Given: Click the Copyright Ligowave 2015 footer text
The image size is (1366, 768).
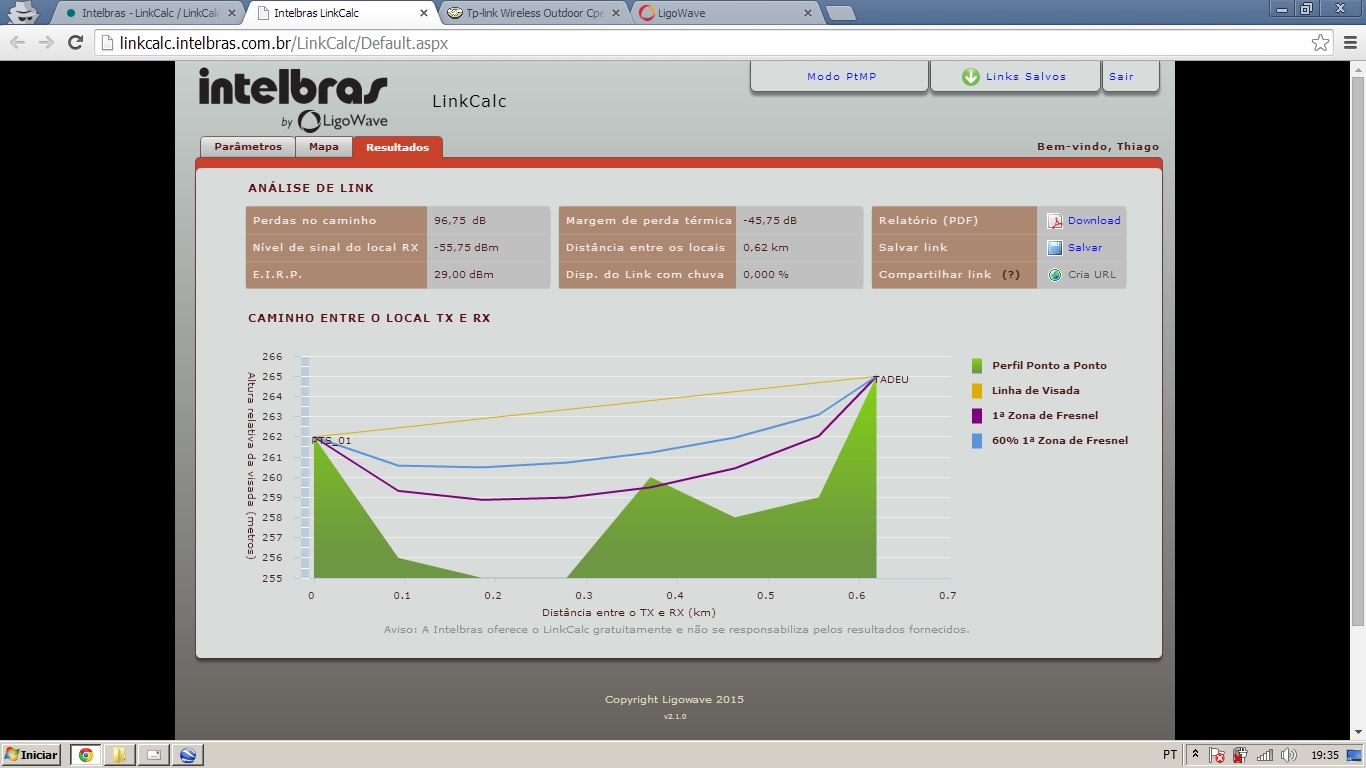Looking at the screenshot, I should pyautogui.click(x=674, y=700).
